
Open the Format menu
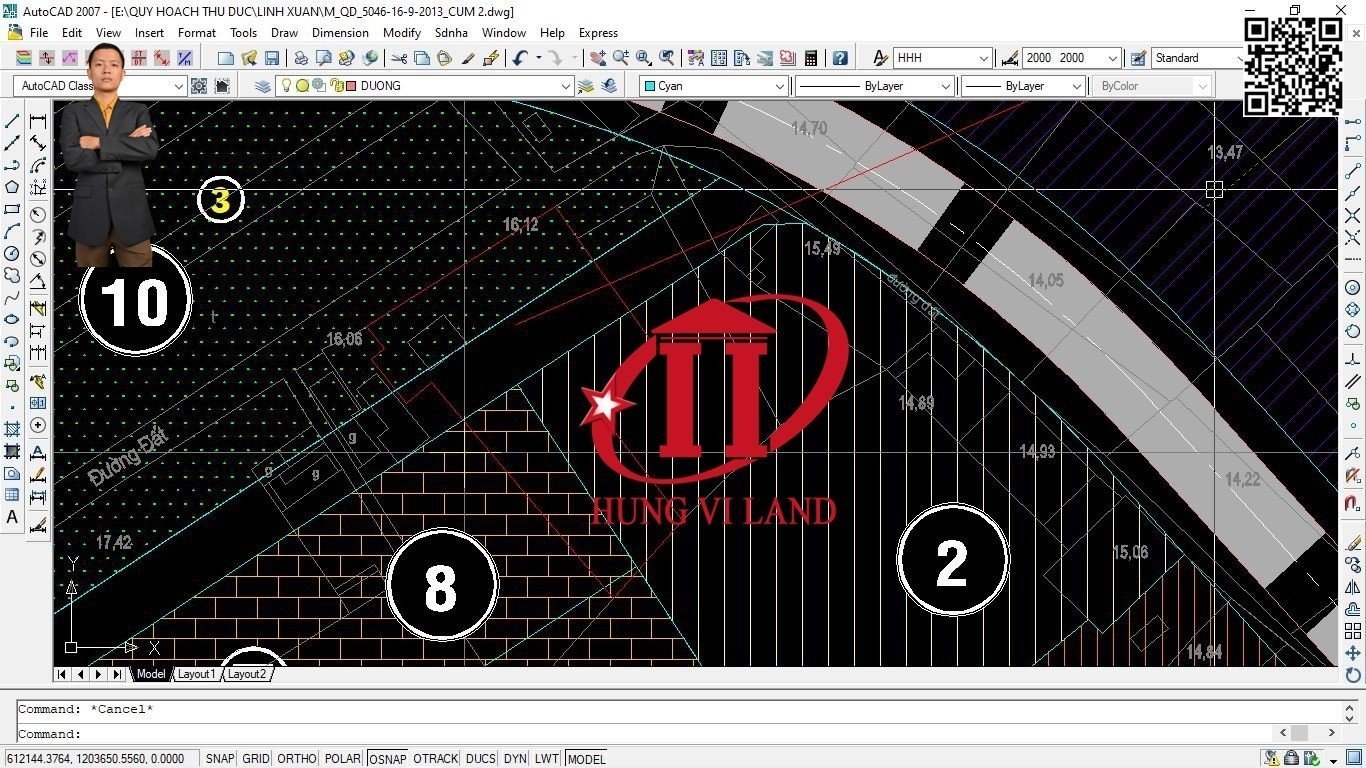click(x=197, y=33)
